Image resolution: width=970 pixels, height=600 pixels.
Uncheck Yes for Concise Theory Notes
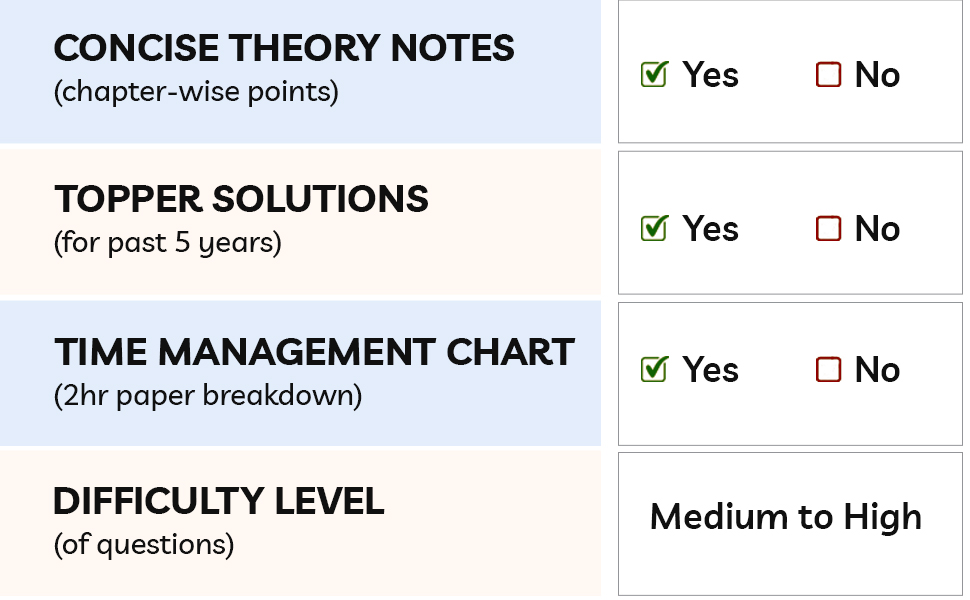pyautogui.click(x=653, y=75)
